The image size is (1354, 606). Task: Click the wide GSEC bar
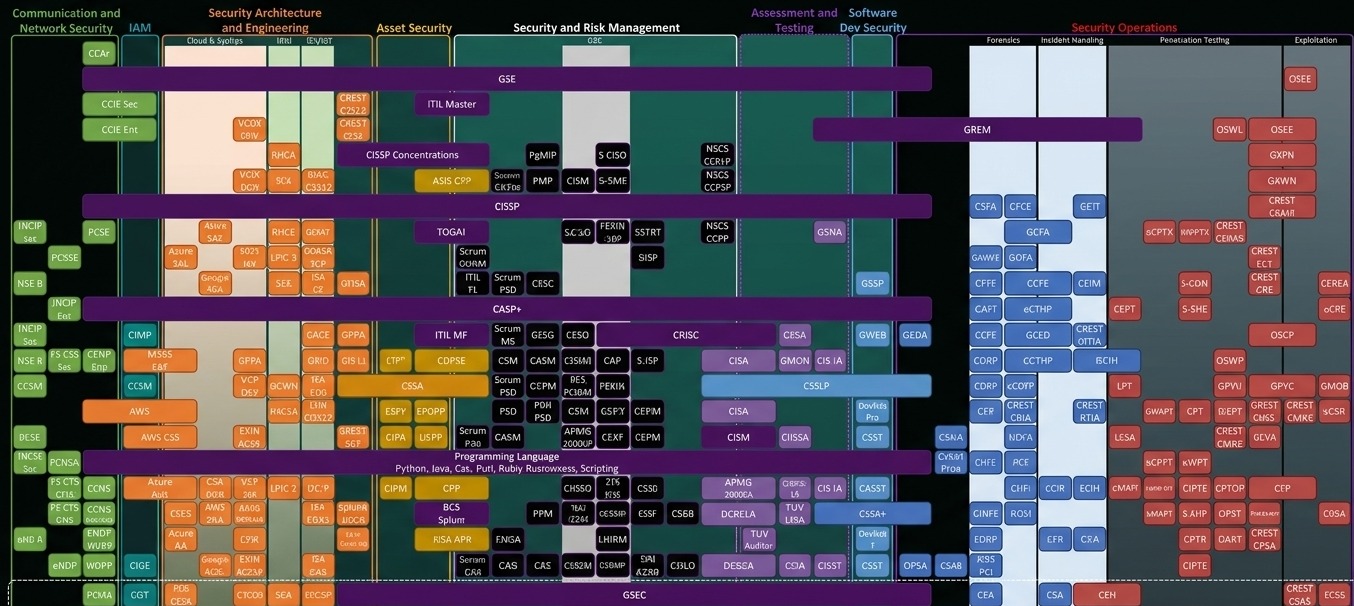[x=634, y=595]
